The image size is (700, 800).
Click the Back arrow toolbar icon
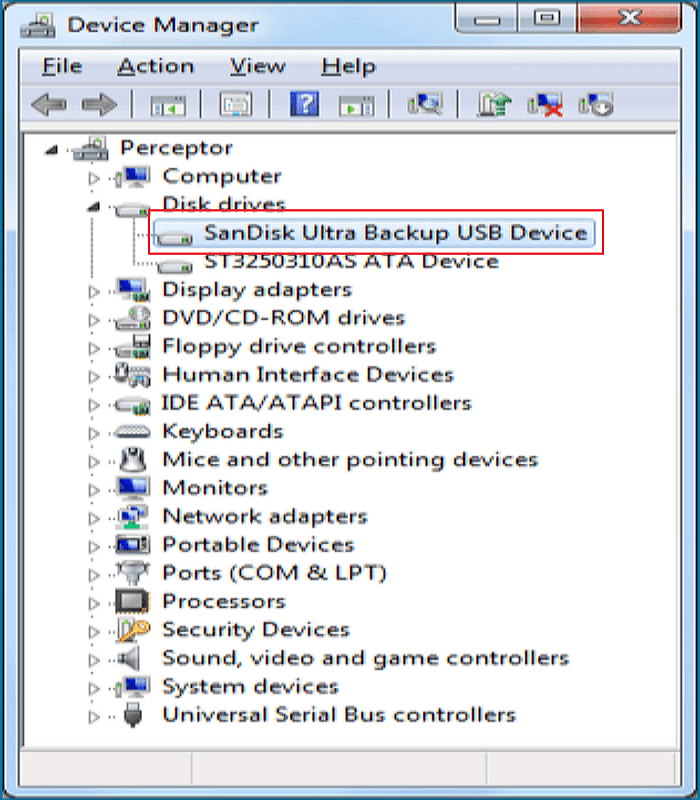49,105
